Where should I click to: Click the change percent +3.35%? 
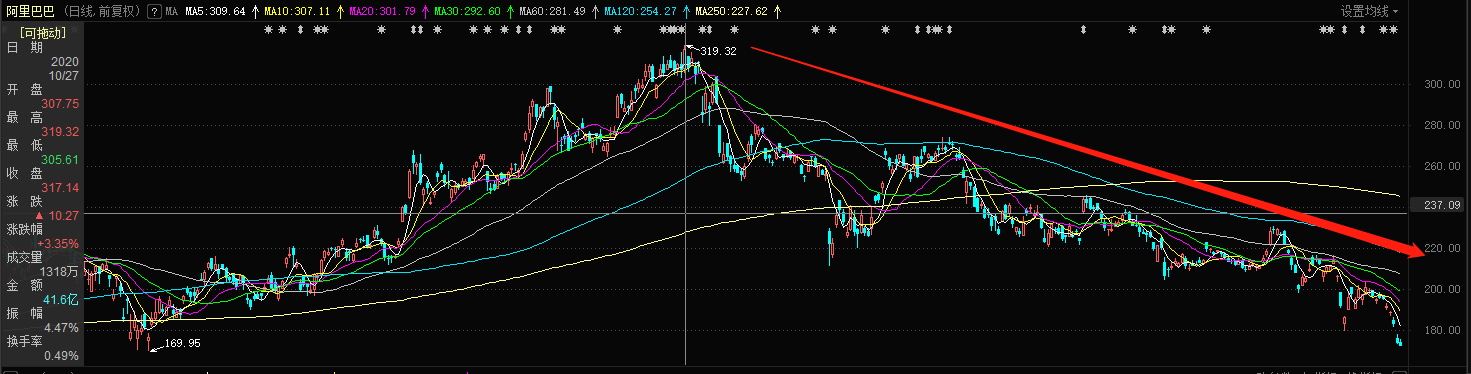tap(58, 243)
